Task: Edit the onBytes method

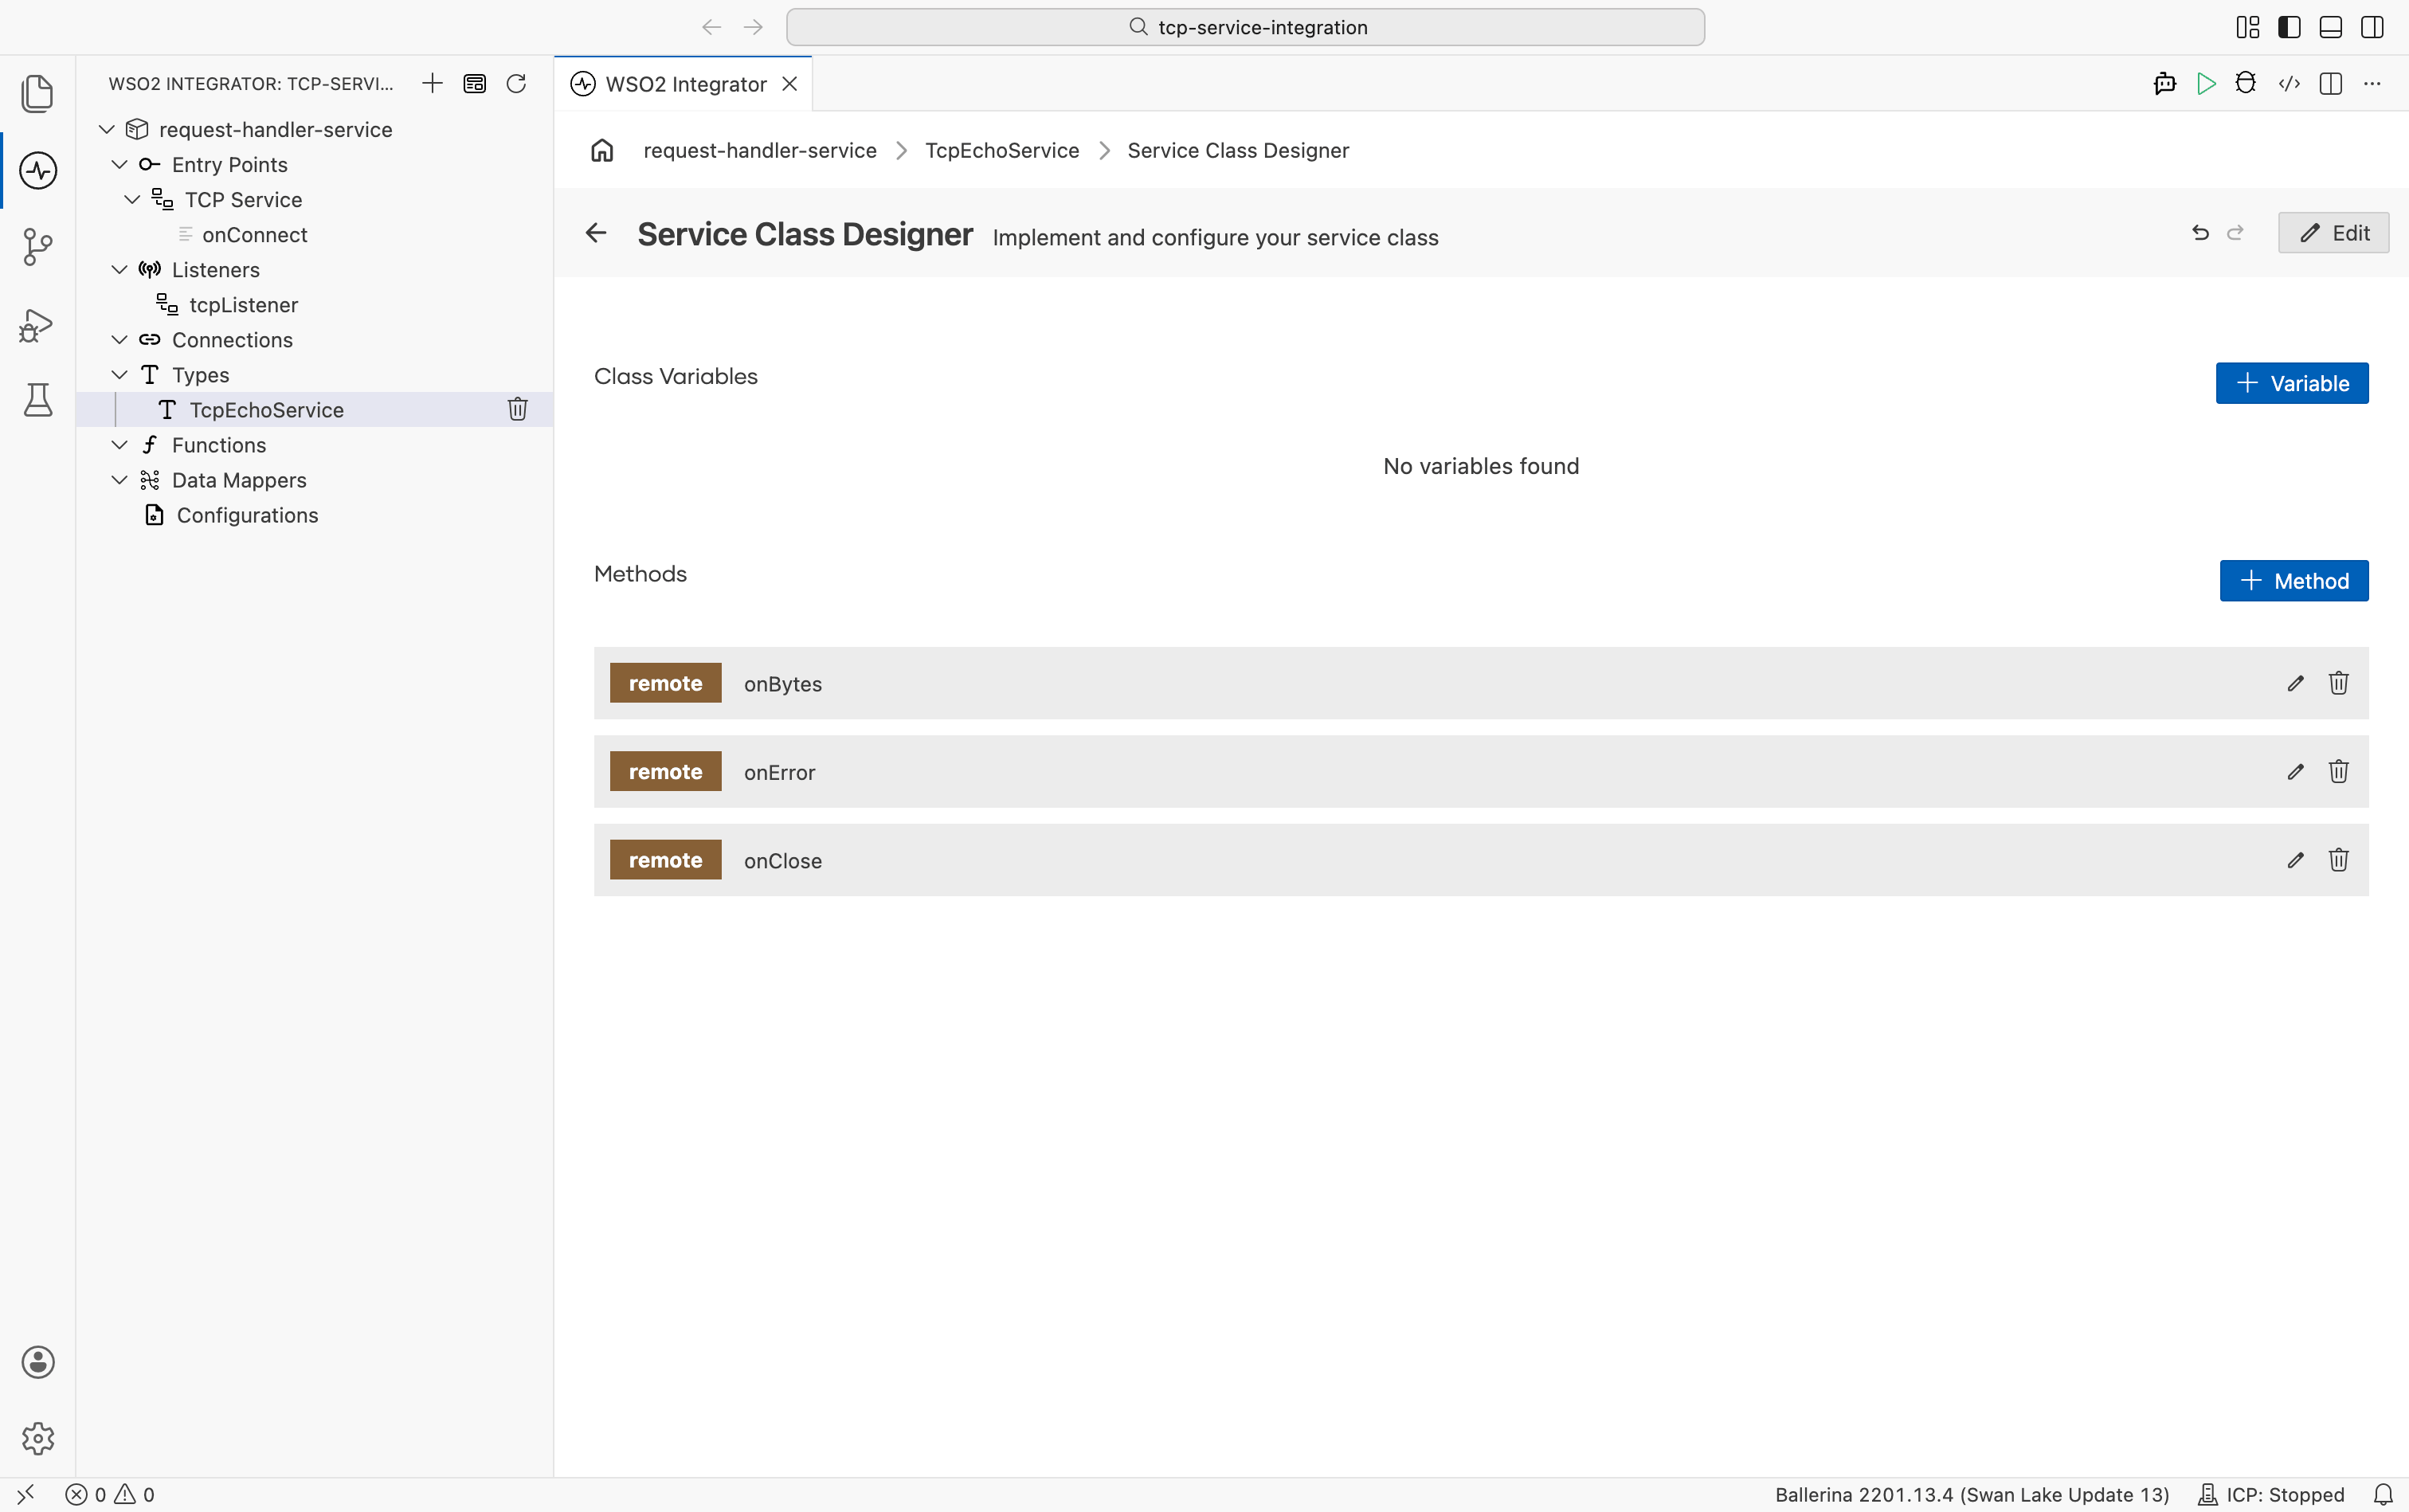Action: coord(2296,683)
